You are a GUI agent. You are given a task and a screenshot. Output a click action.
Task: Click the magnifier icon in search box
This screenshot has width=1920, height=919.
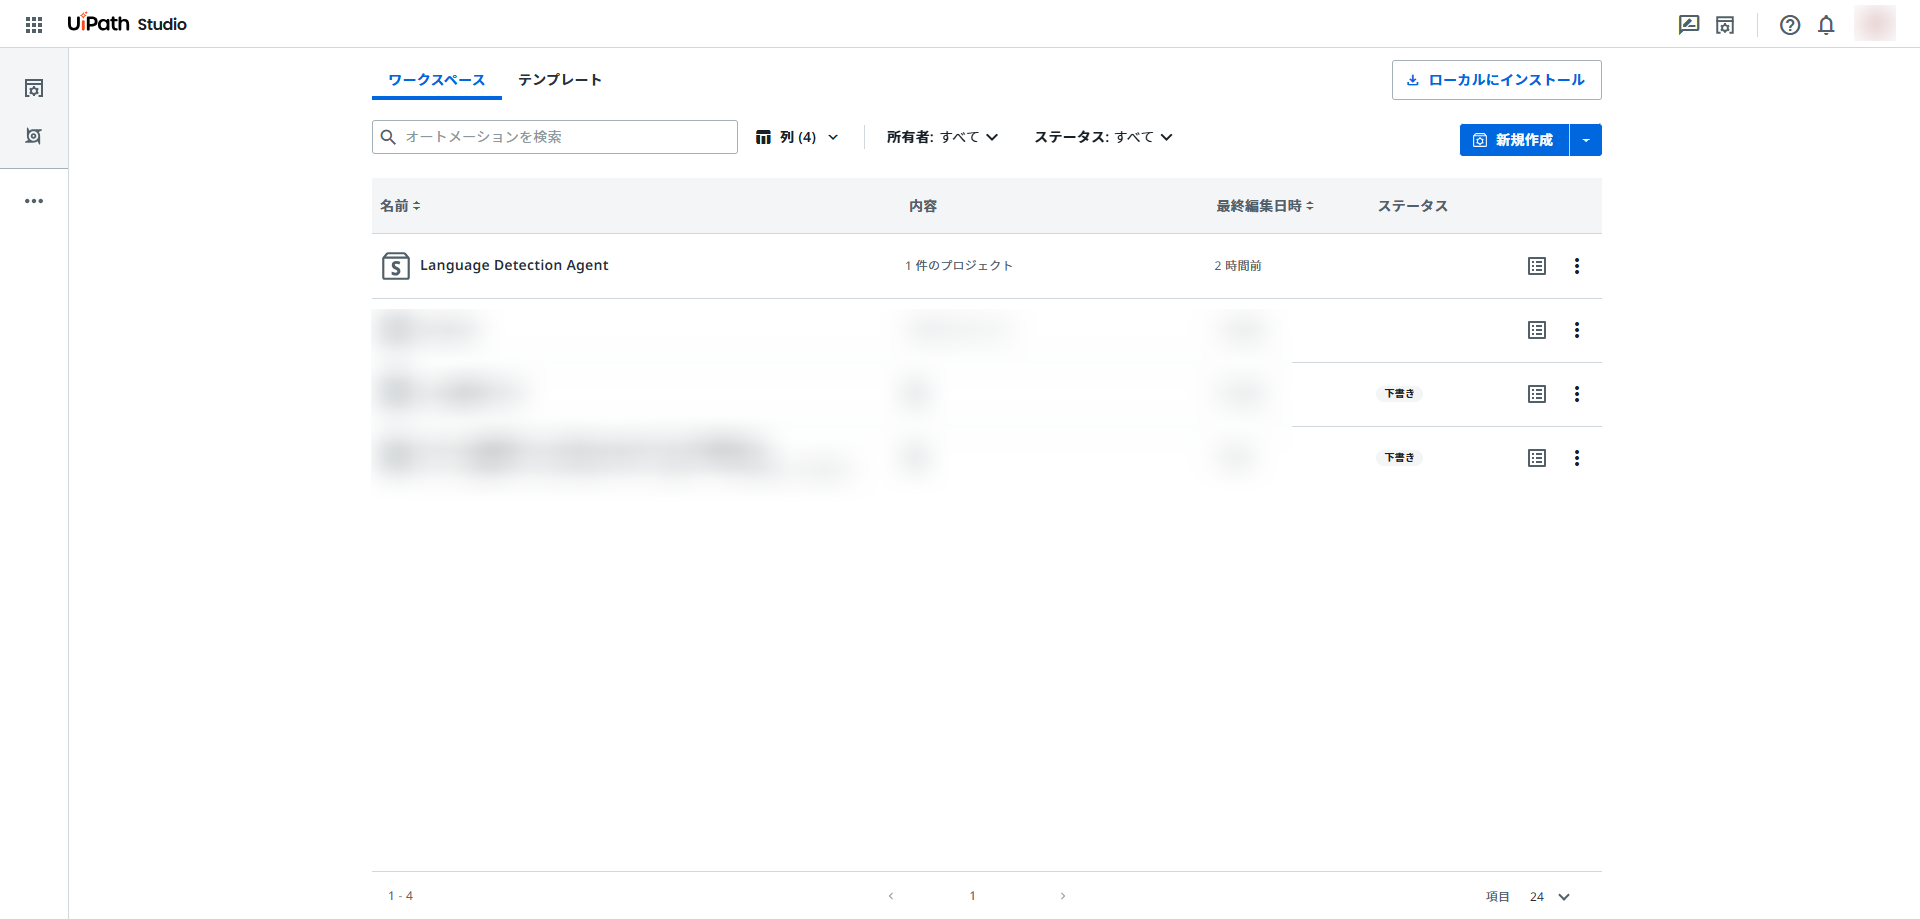(x=389, y=137)
